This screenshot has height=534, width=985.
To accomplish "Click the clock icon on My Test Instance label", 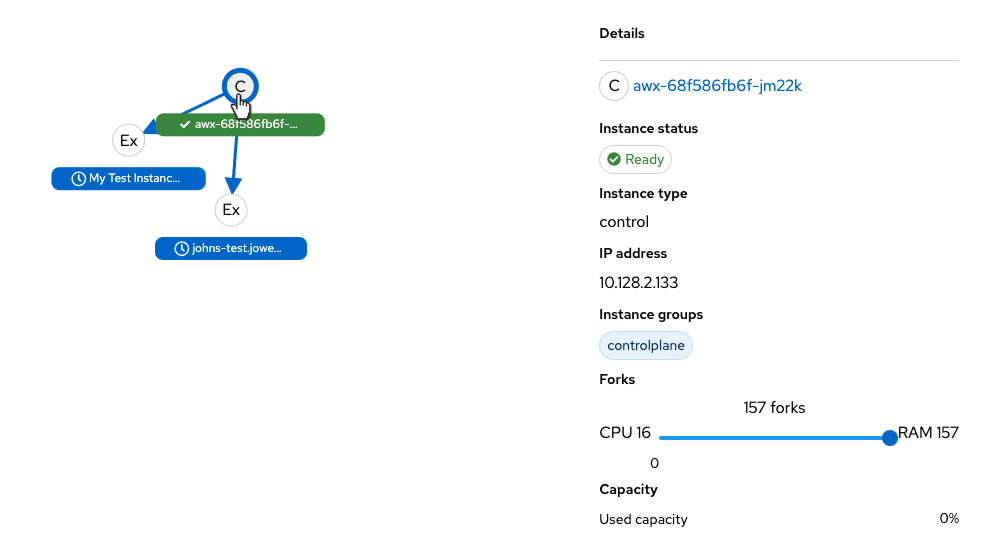I will point(79,178).
